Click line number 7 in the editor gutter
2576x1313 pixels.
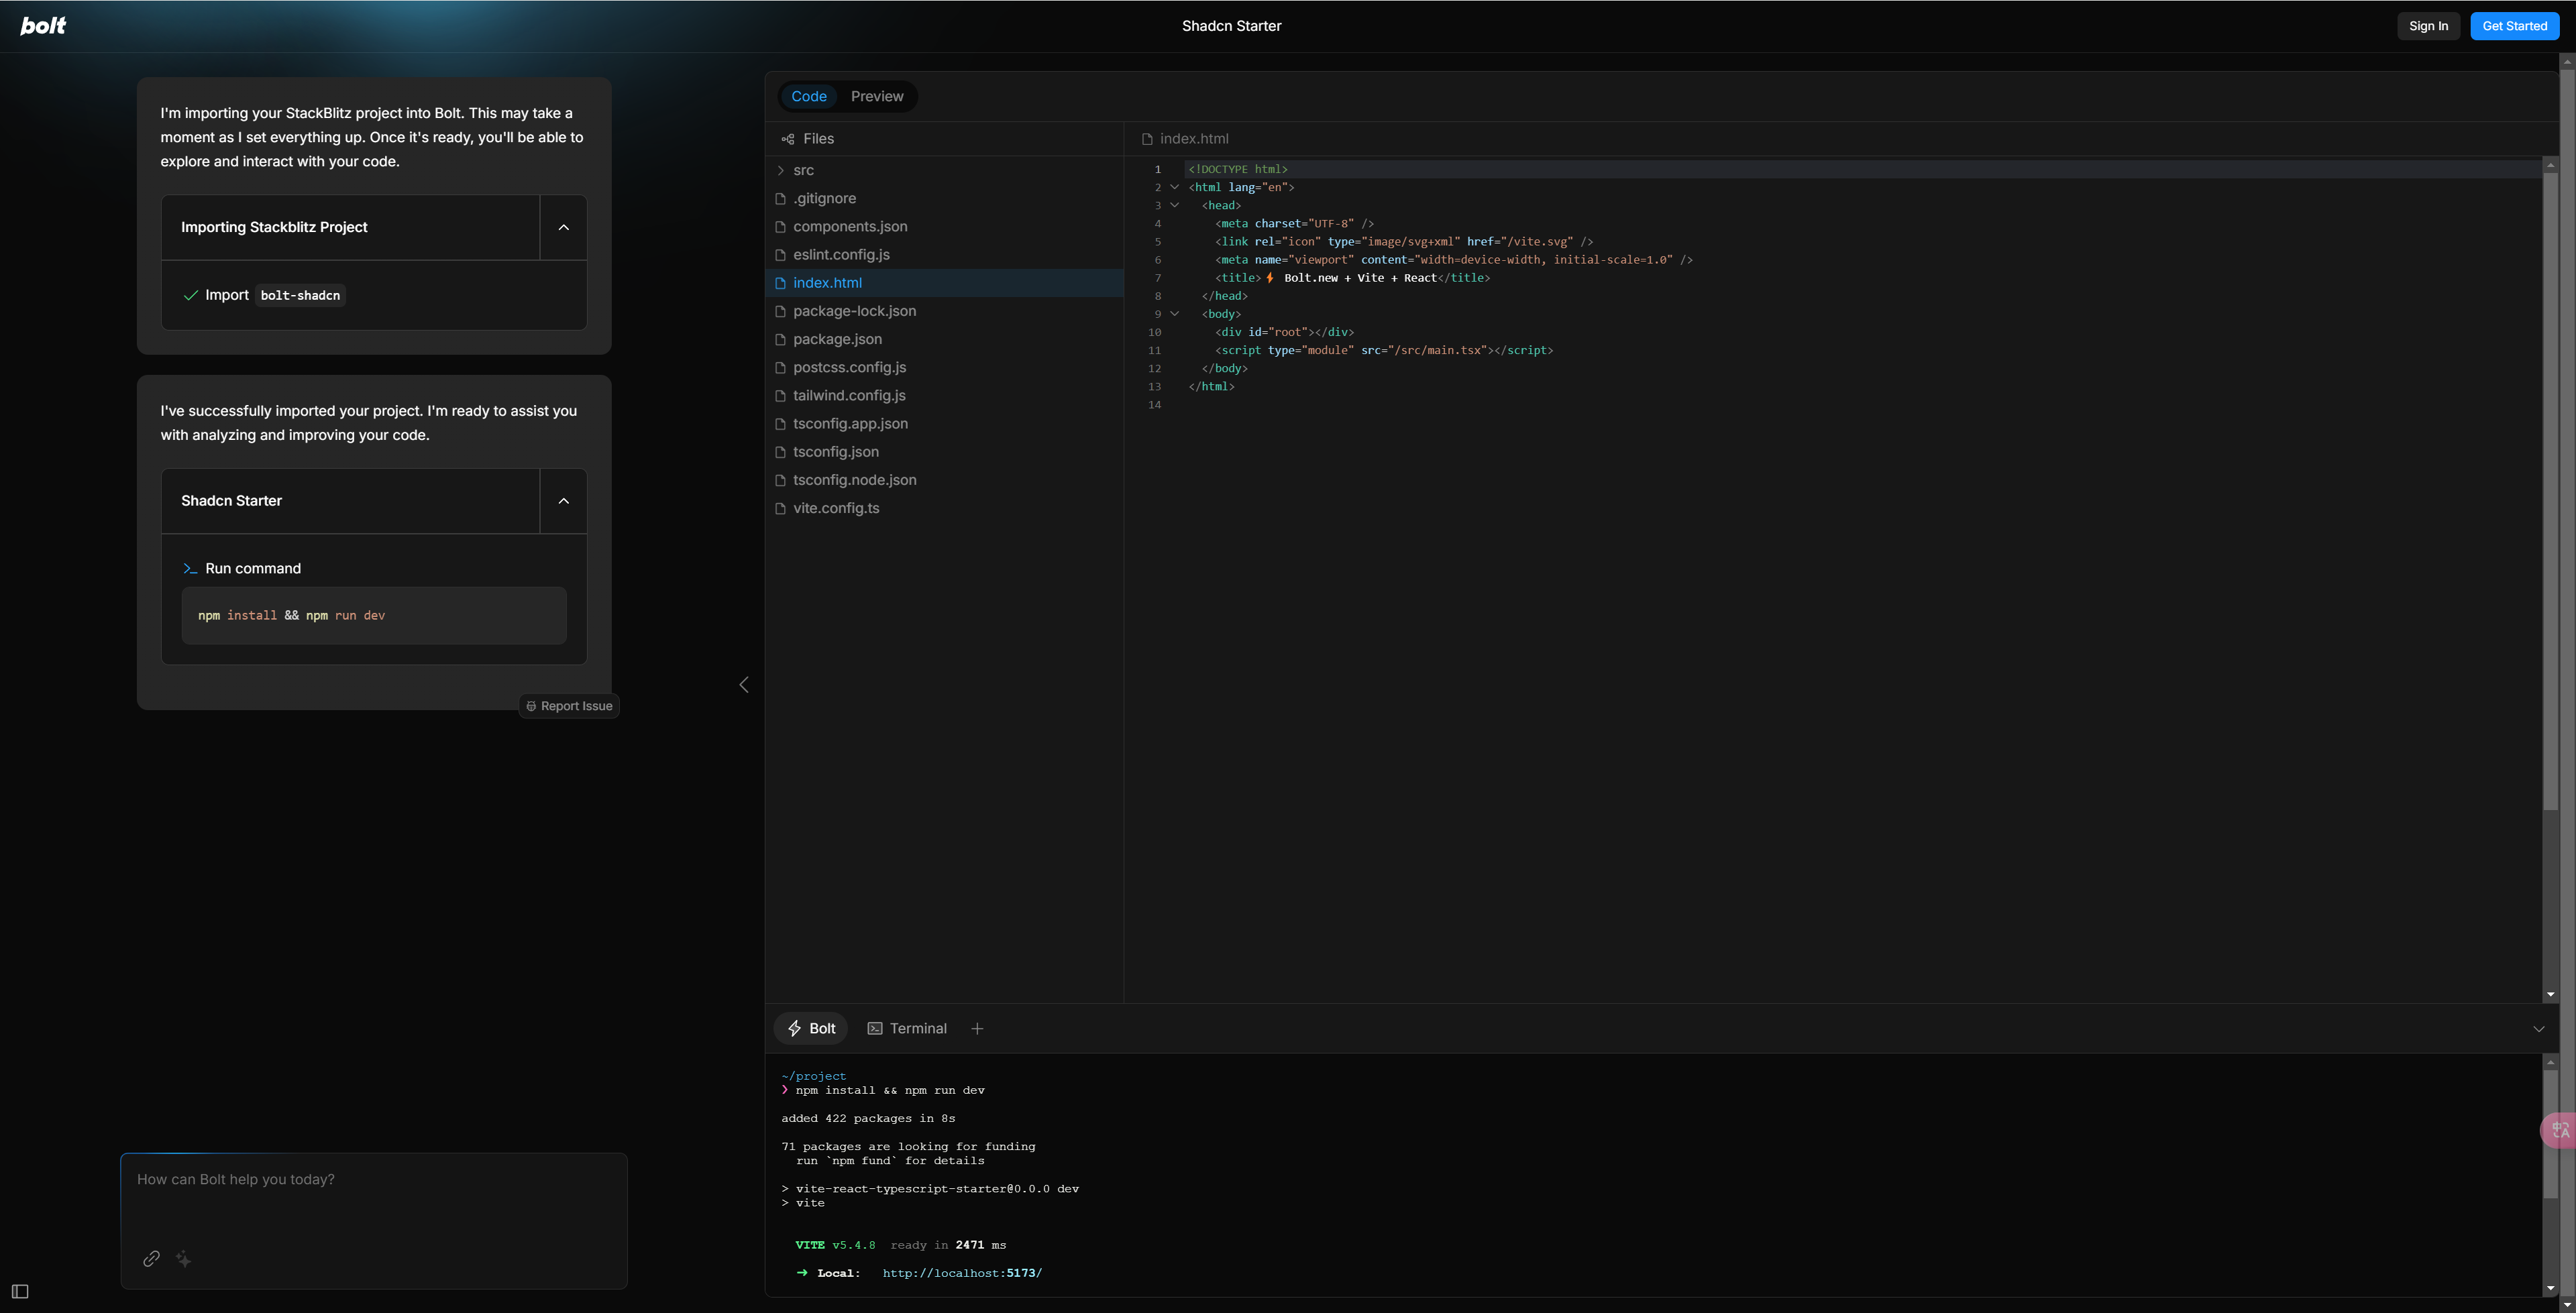tap(1157, 278)
